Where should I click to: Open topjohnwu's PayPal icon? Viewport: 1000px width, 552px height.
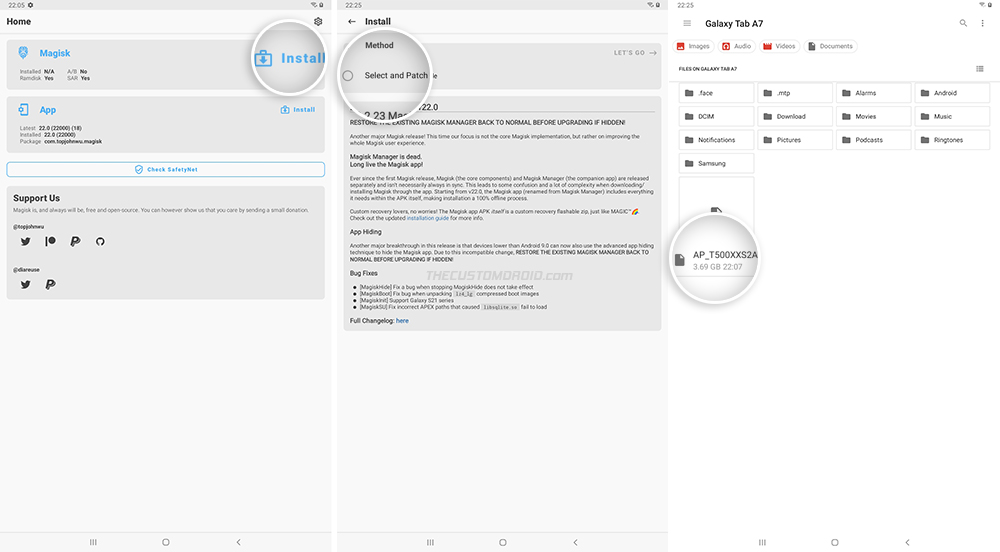pyautogui.click(x=75, y=242)
